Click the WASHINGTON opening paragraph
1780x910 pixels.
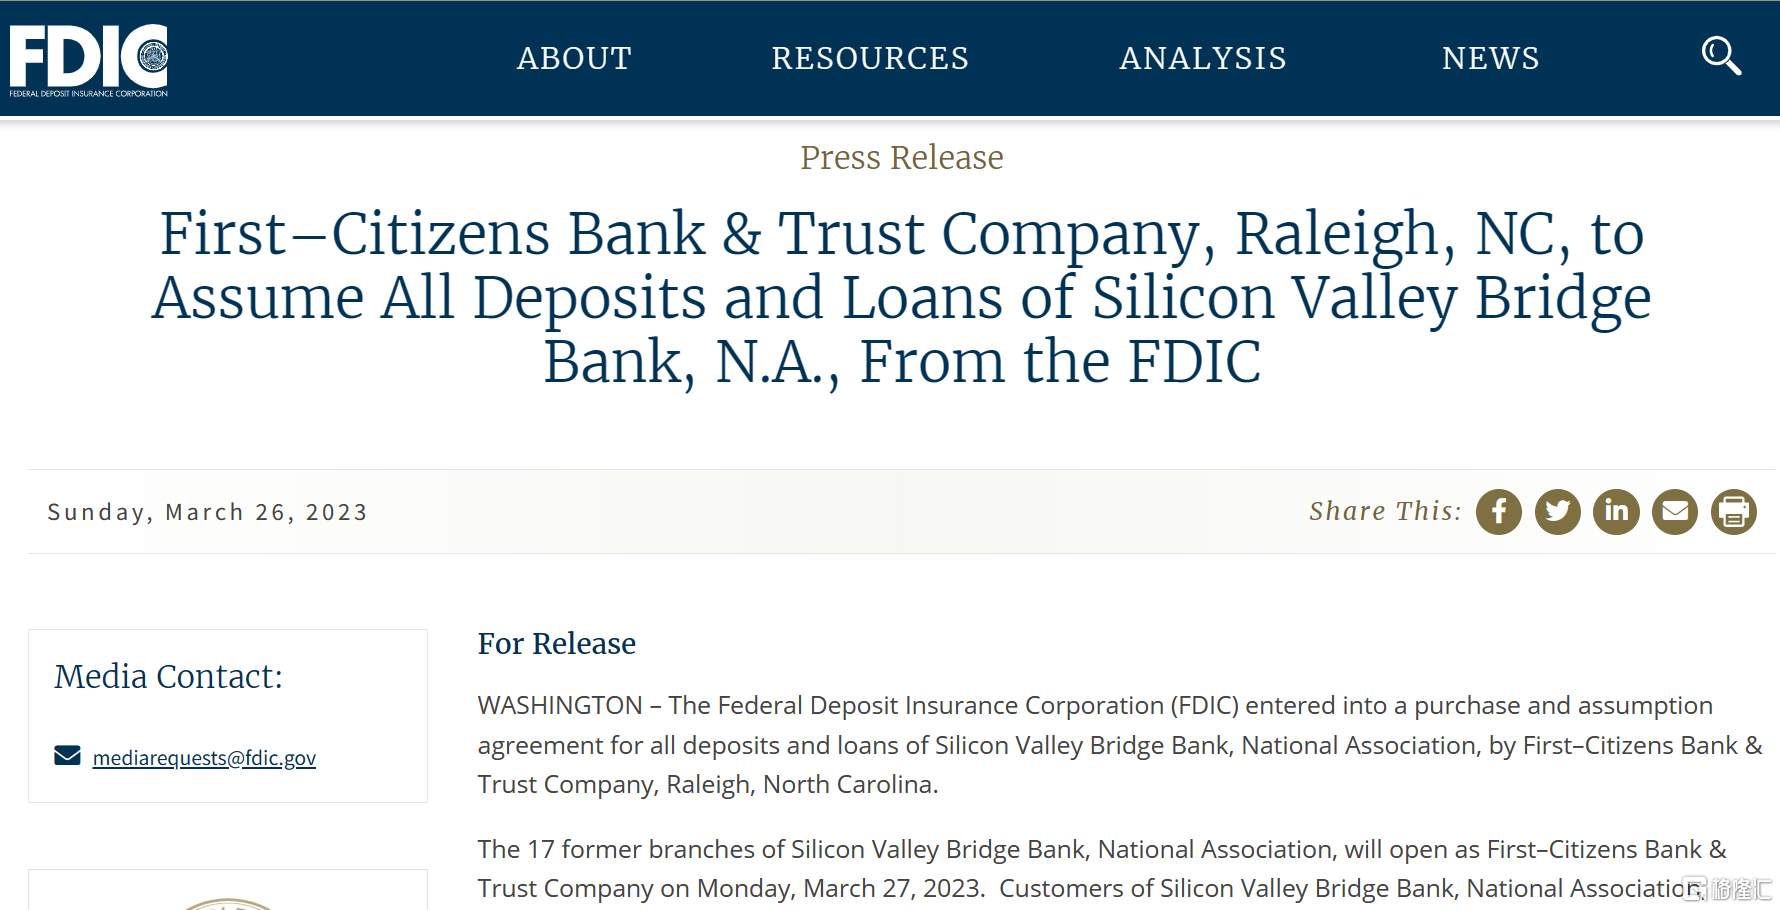(x=1120, y=745)
